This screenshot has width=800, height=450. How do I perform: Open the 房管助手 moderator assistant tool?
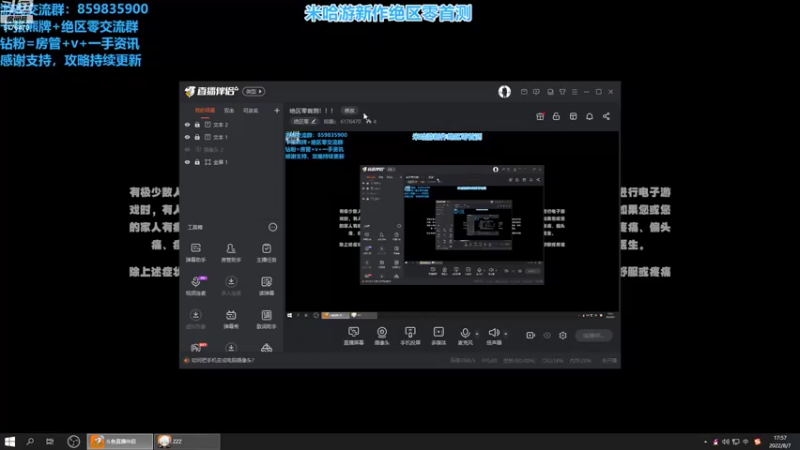pyautogui.click(x=231, y=253)
